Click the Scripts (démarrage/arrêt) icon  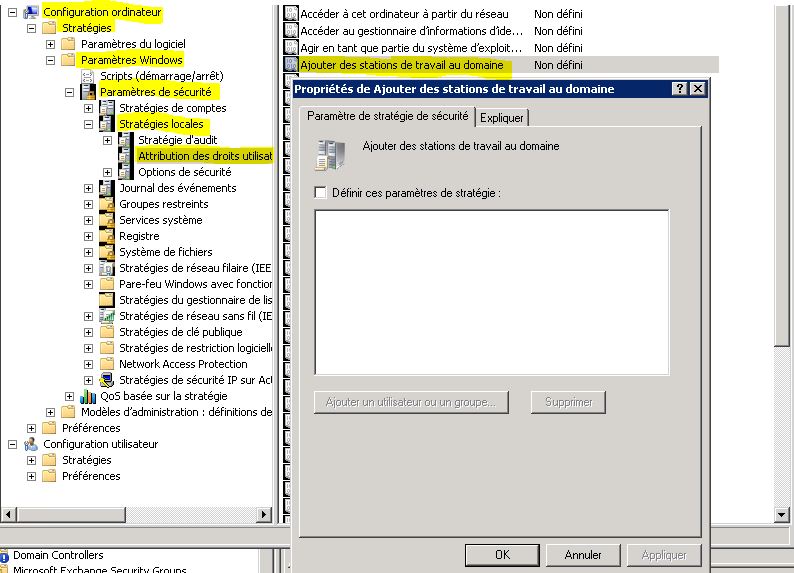pyautogui.click(x=88, y=76)
